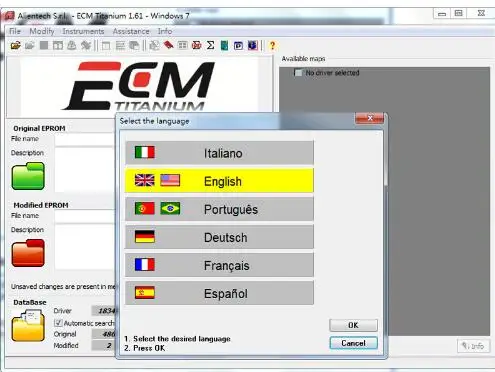Click the Original EPROM File name field
The height and width of the screenshot is (372, 495).
[x=85, y=140]
